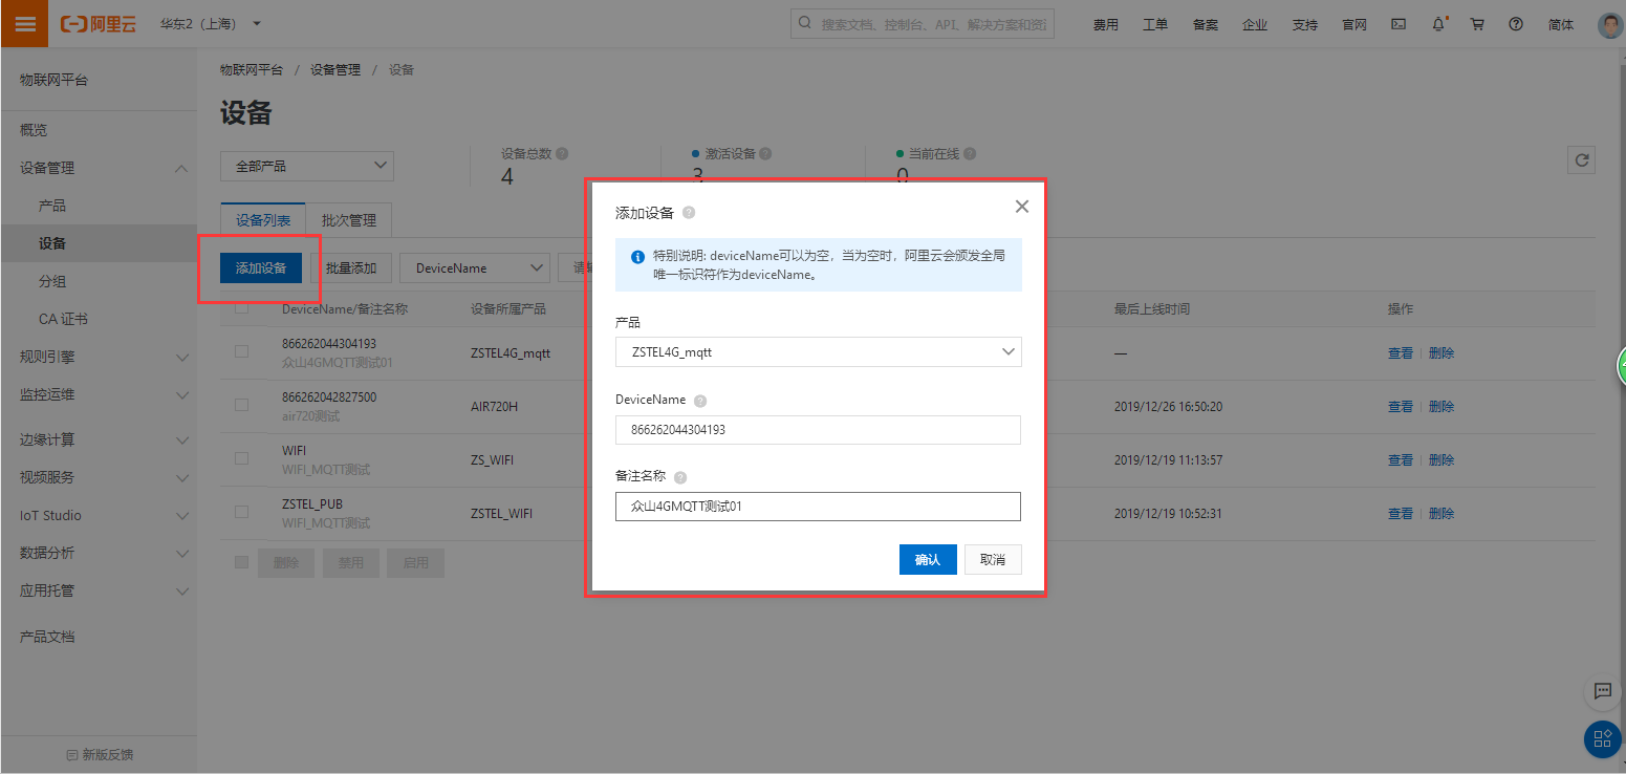Check the notification bell
Image resolution: width=1626 pixels, height=774 pixels.
click(x=1439, y=24)
